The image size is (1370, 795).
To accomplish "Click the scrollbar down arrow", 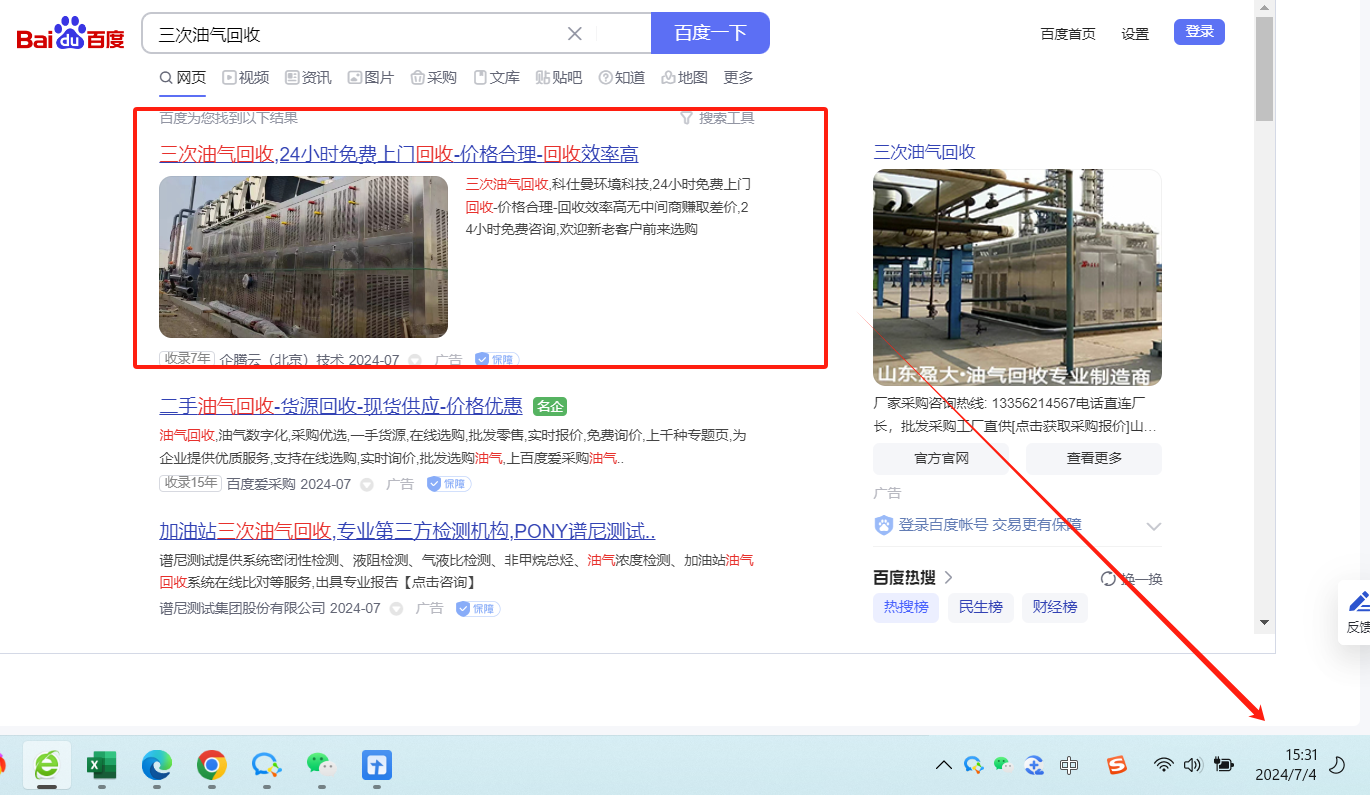I will tap(1265, 623).
